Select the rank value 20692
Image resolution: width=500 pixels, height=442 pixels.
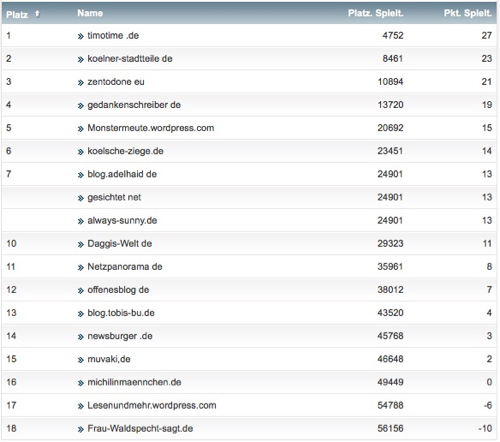[390, 128]
